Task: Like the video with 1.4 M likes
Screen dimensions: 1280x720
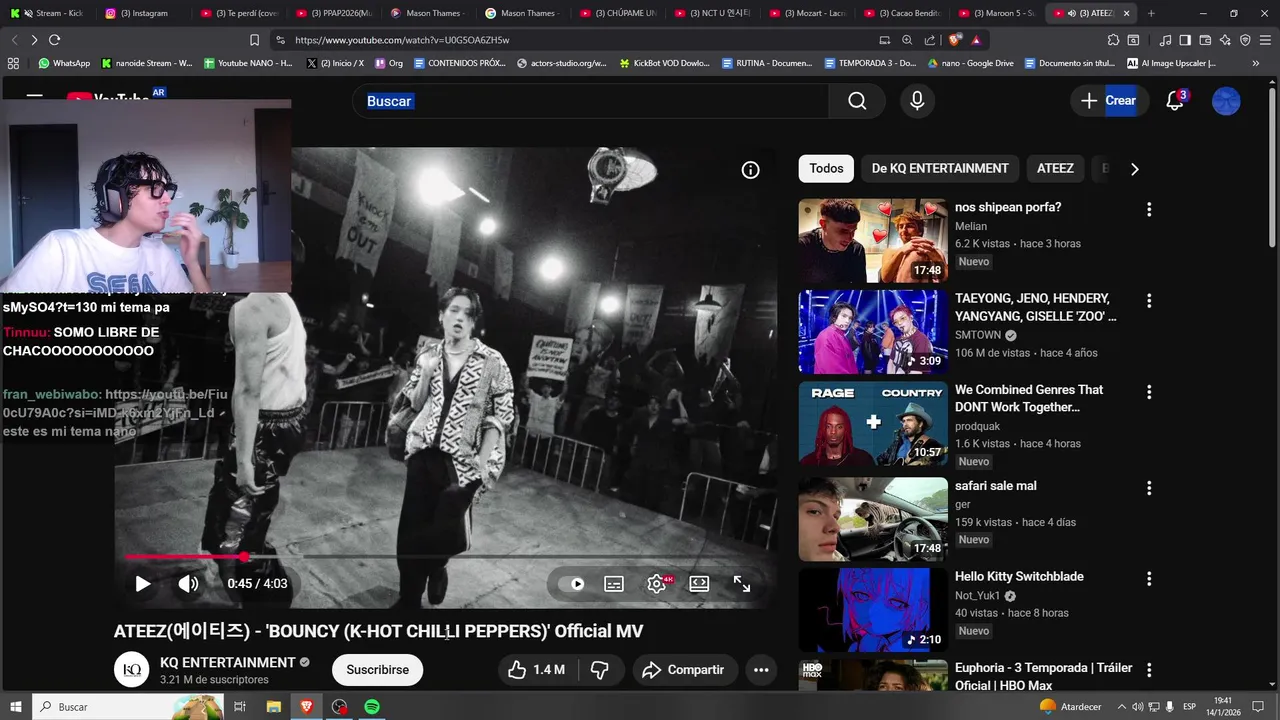Action: pyautogui.click(x=536, y=670)
